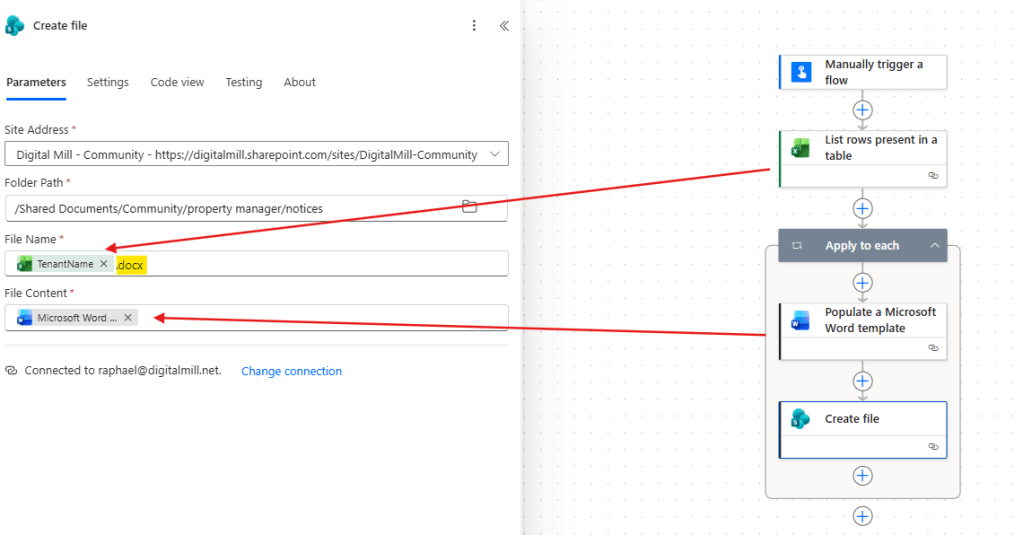Click the connection icon beside Connected to text
Image resolution: width=1023 pixels, height=535 pixels.
[11, 371]
